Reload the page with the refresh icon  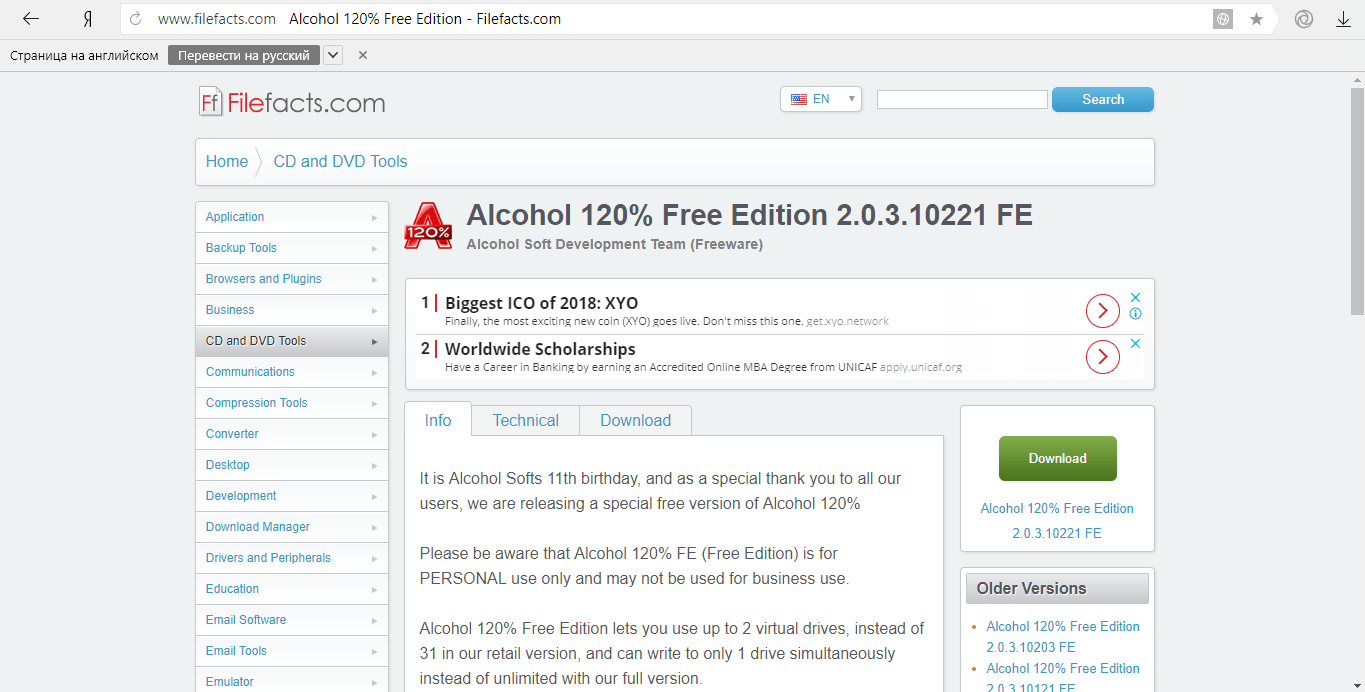[x=136, y=19]
